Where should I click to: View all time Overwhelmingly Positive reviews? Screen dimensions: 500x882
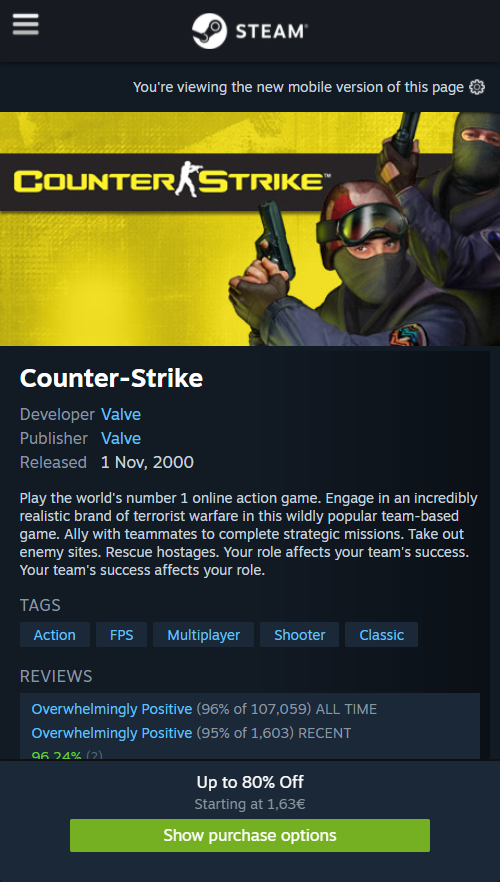pyautogui.click(x=112, y=709)
